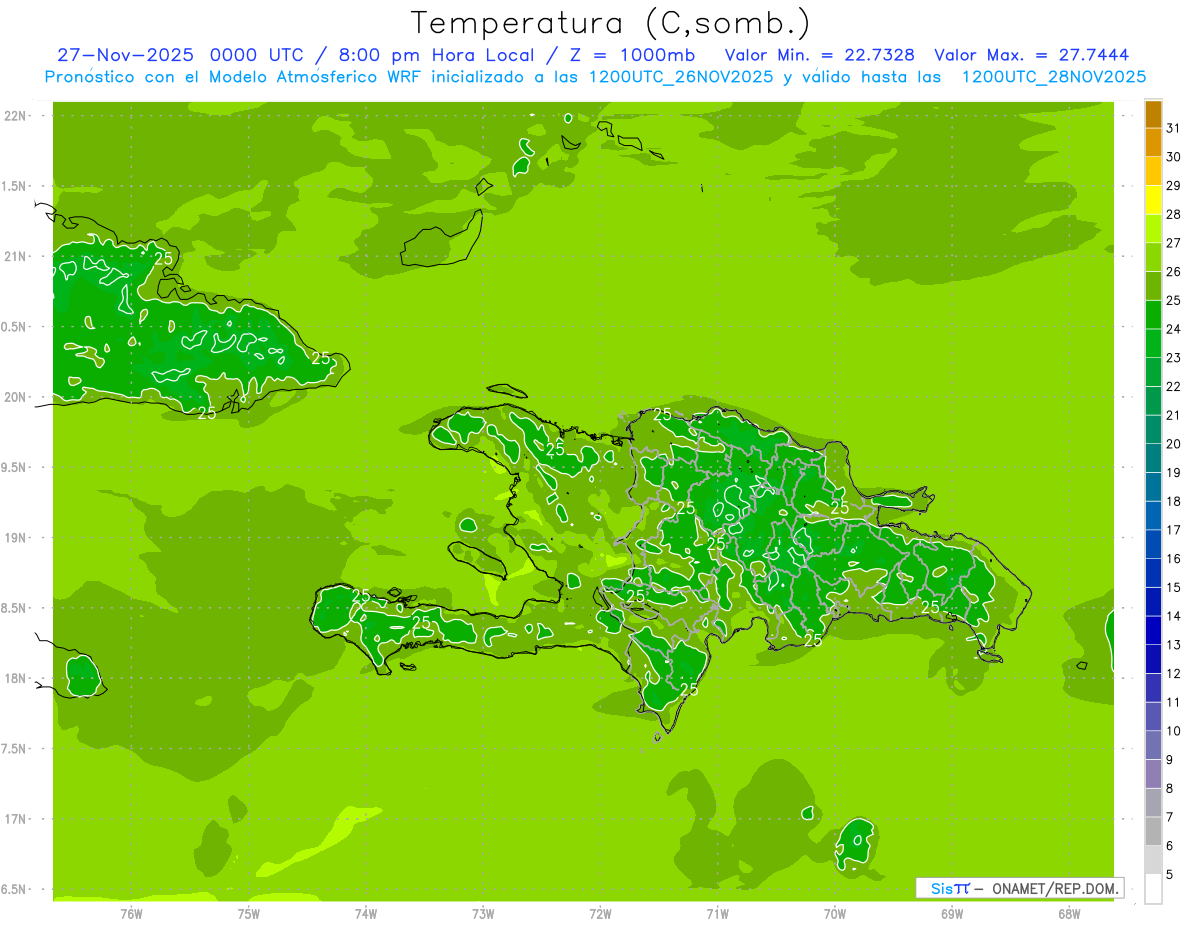Image resolution: width=1200 pixels, height=927 pixels.
Task: Select the white swatch at the legend bottom
Action: pyautogui.click(x=1153, y=889)
